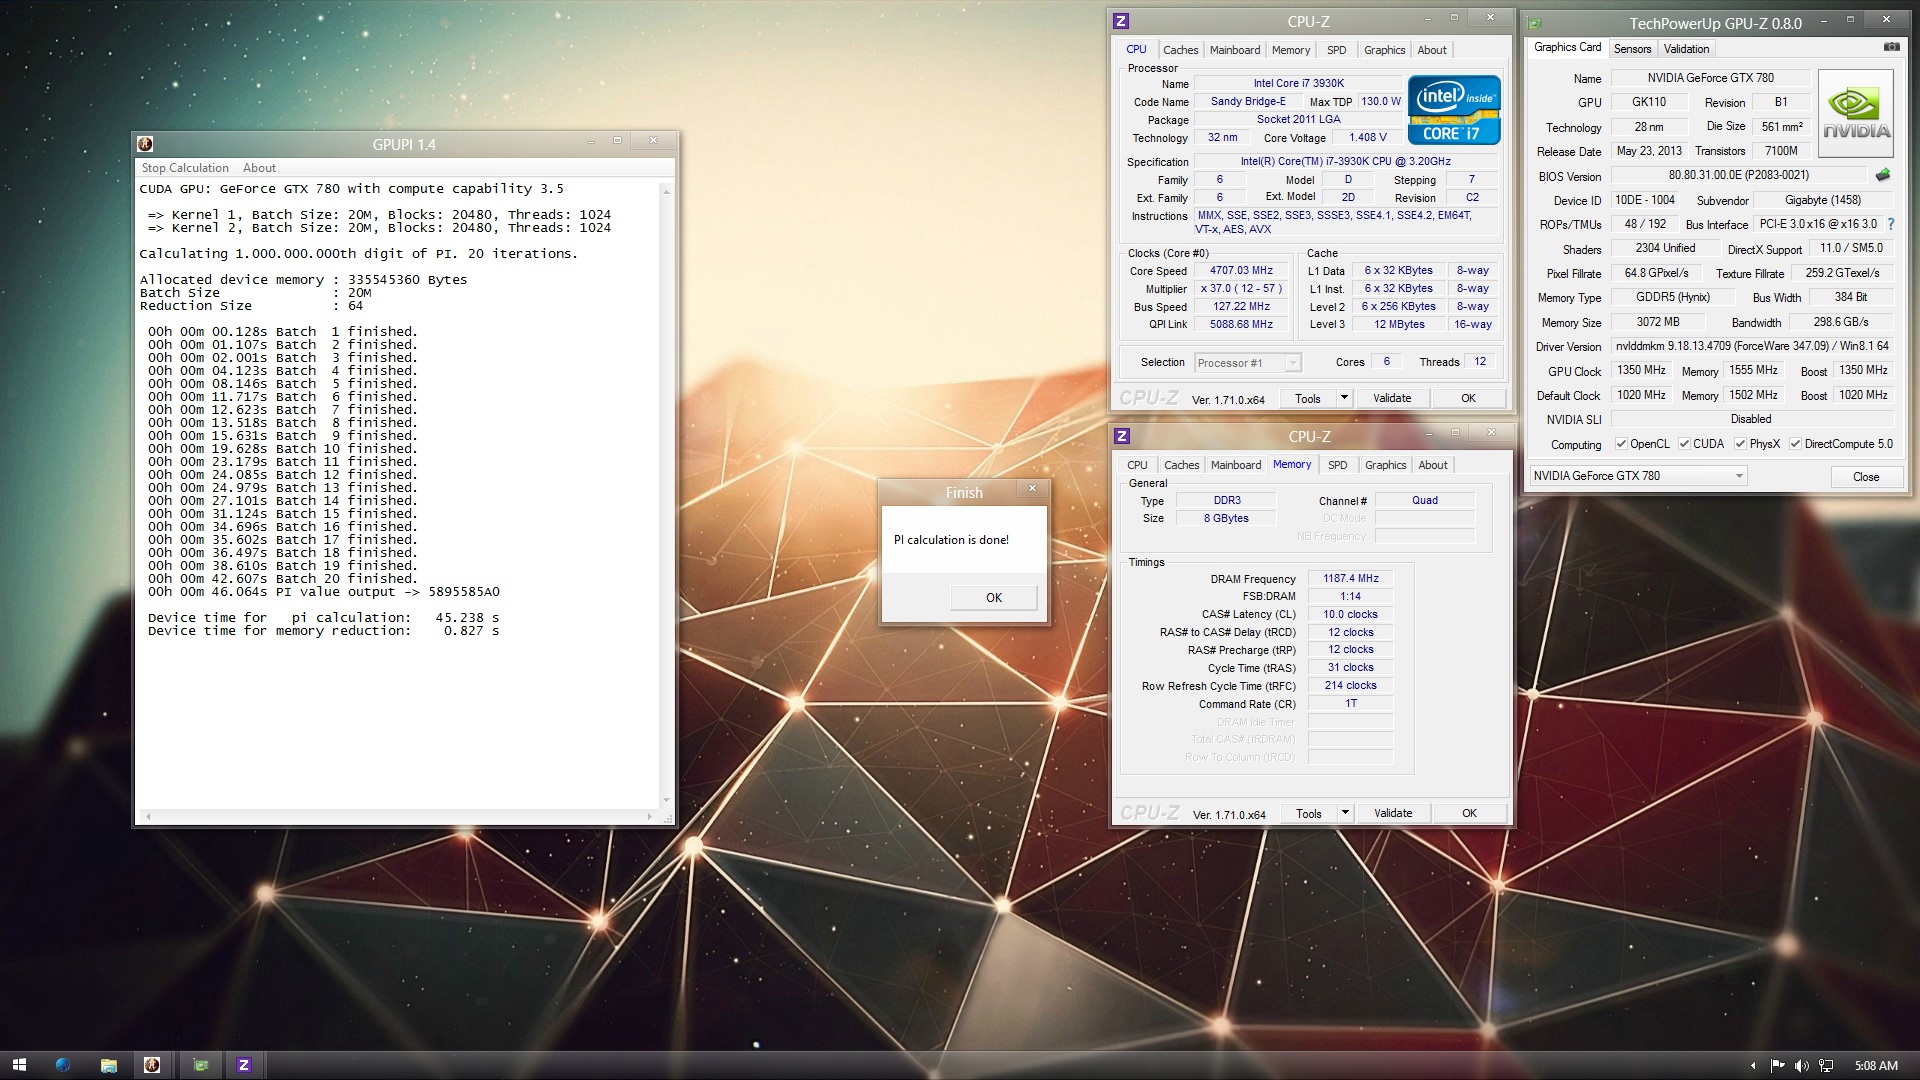Open the About menu in GPUPI

pyautogui.click(x=259, y=168)
